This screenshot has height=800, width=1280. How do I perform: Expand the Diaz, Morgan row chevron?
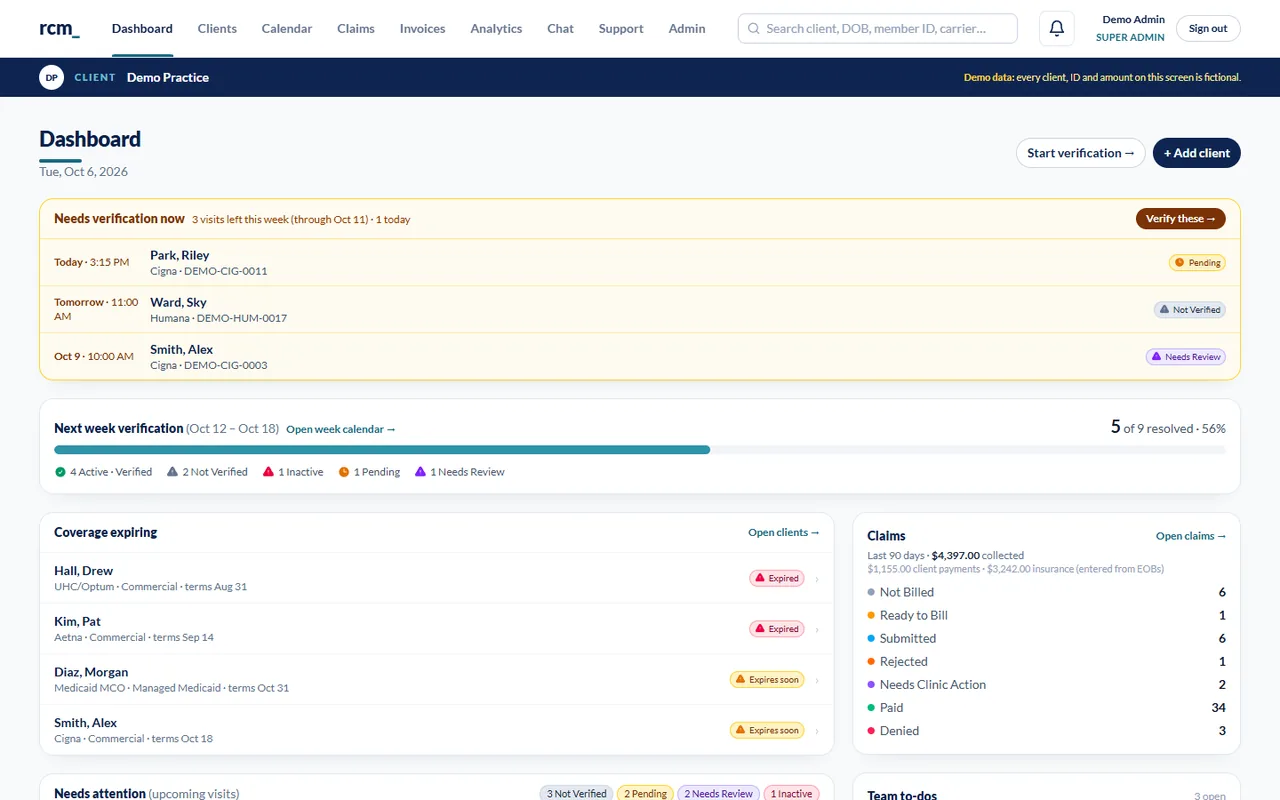(x=817, y=680)
